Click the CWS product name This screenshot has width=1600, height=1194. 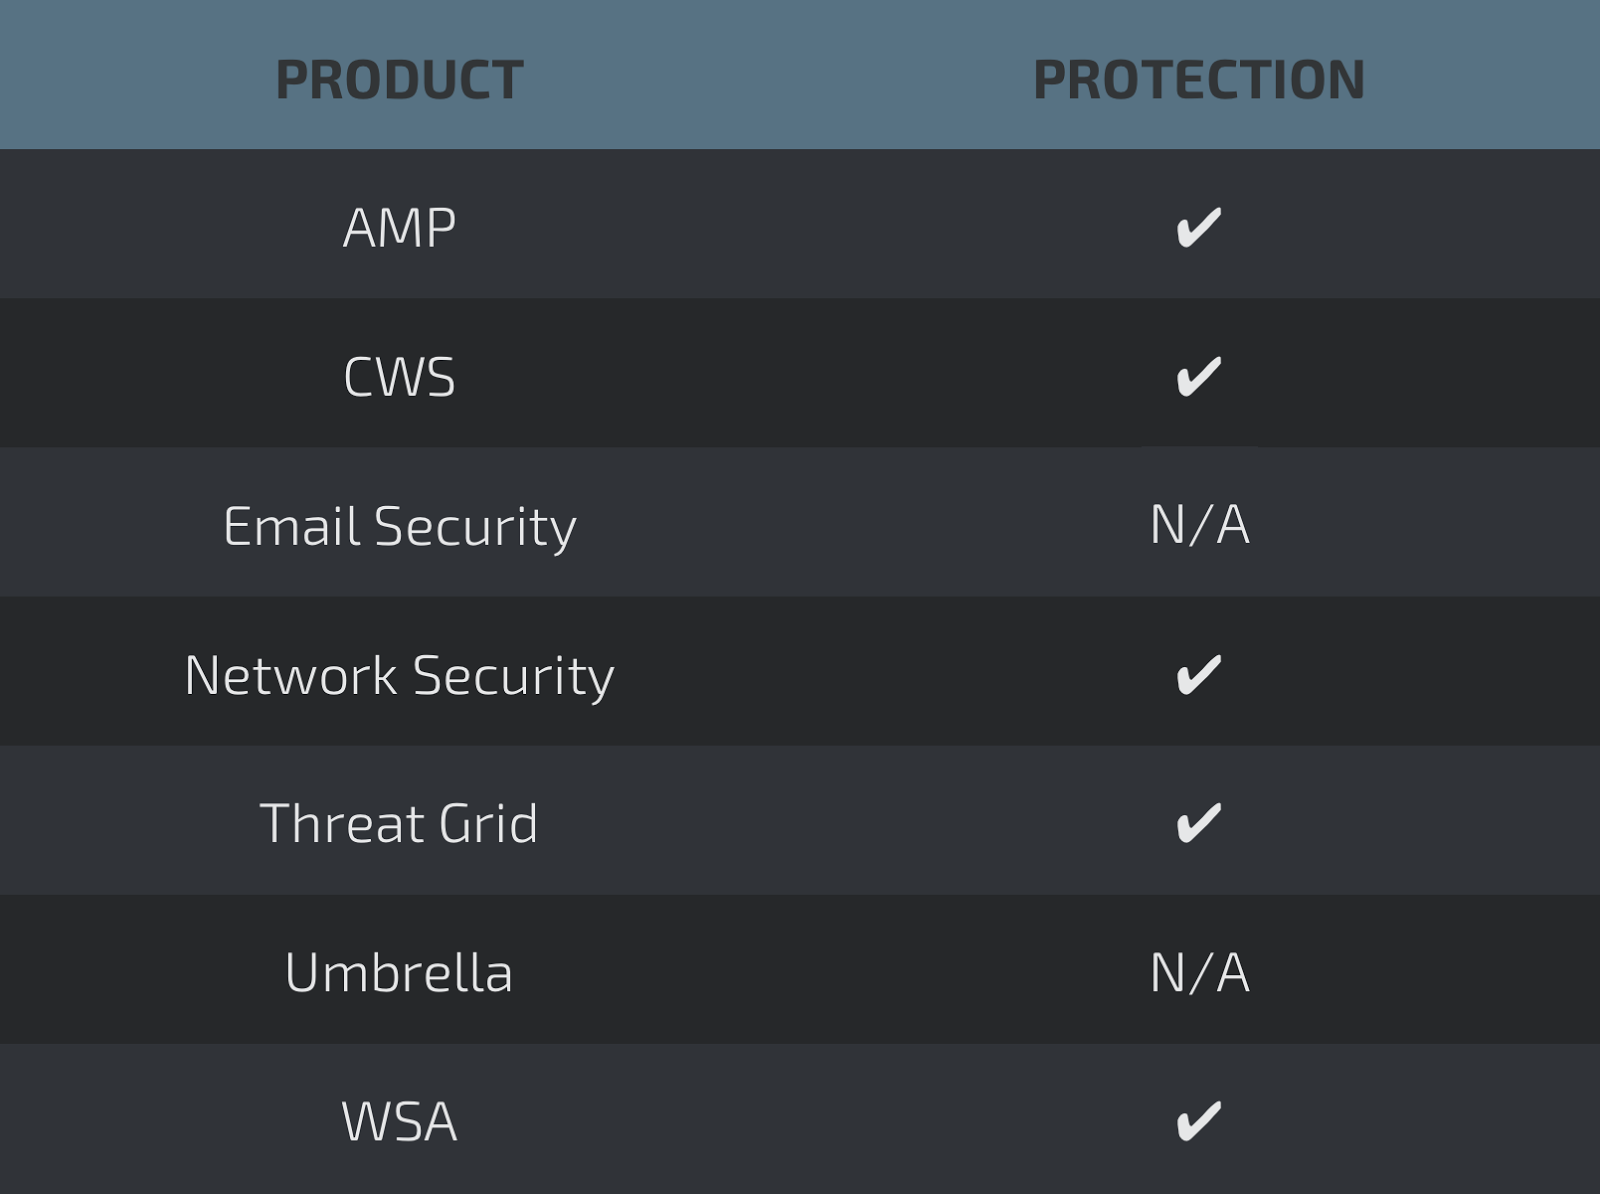tap(399, 377)
